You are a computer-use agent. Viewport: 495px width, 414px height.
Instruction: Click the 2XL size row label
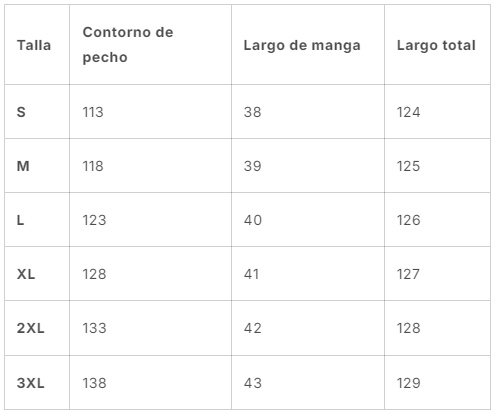[x=30, y=328]
